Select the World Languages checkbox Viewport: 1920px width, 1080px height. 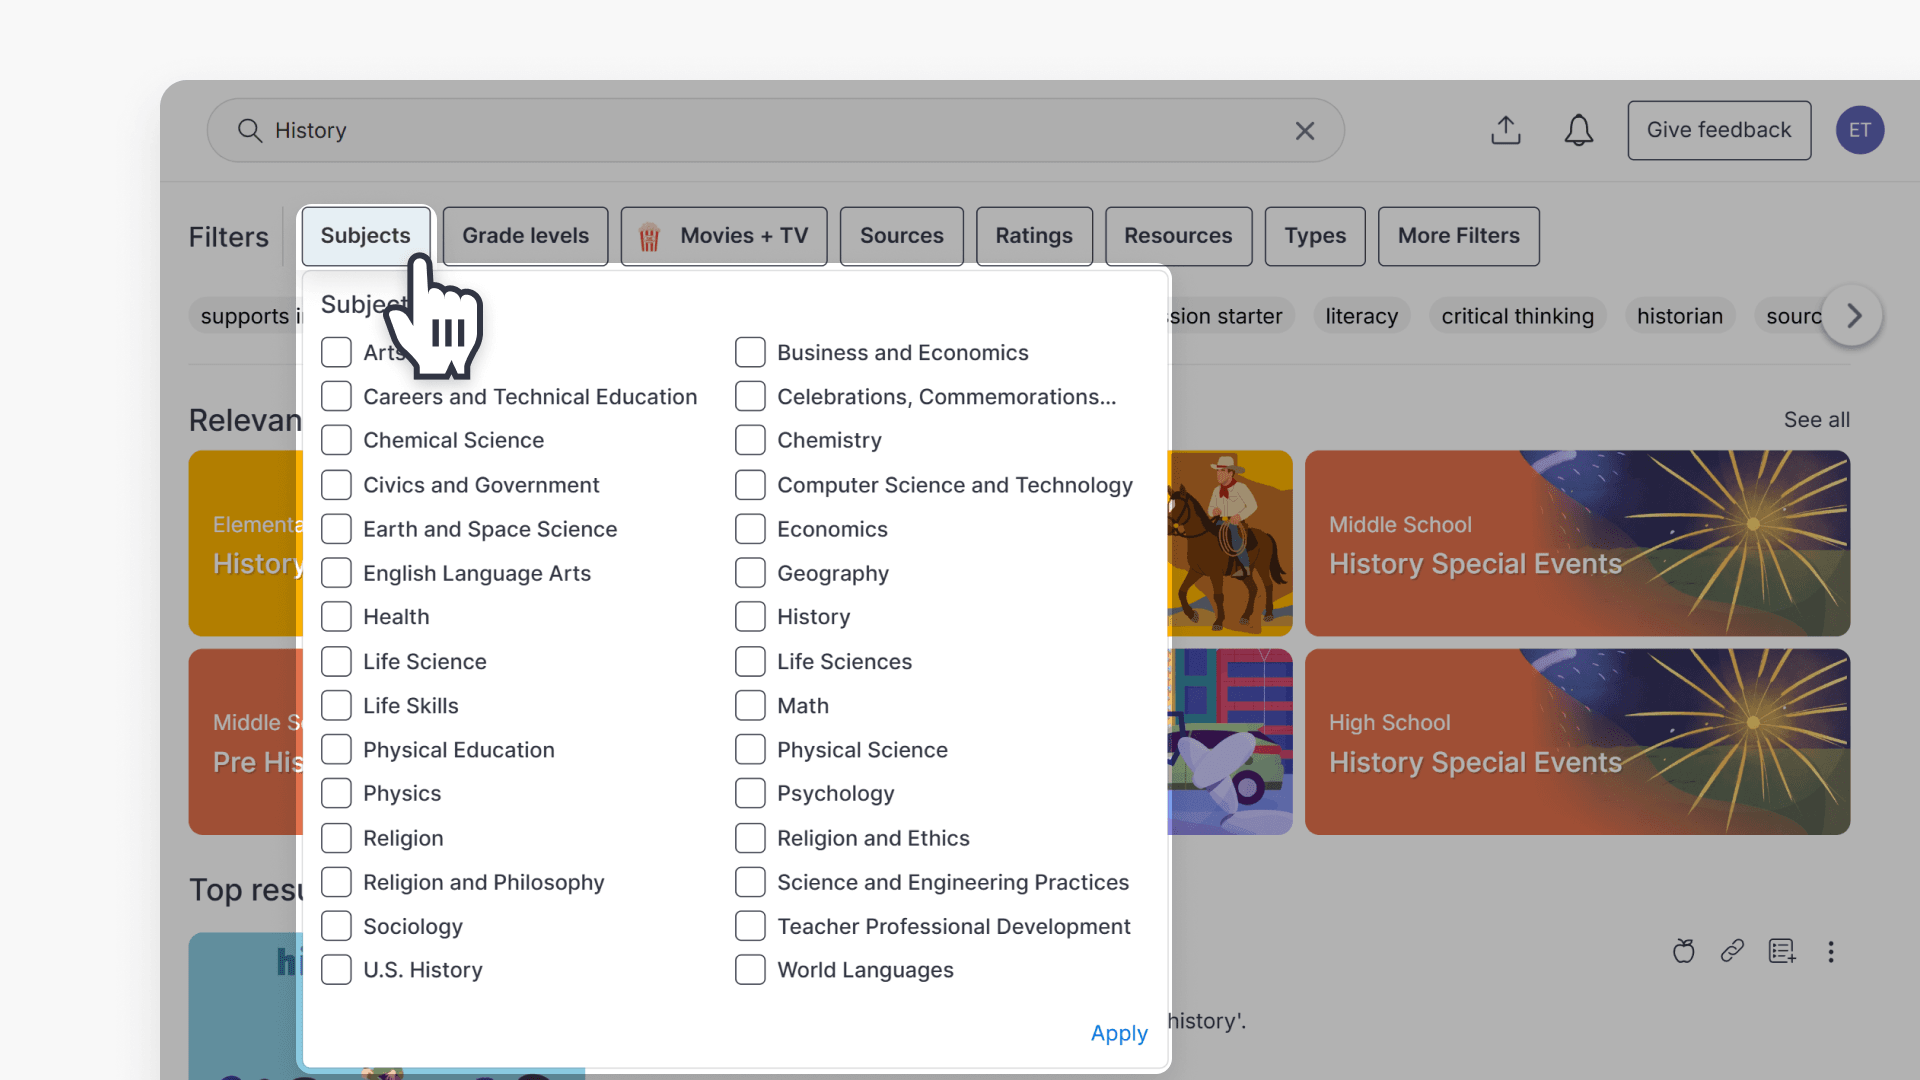point(749,969)
